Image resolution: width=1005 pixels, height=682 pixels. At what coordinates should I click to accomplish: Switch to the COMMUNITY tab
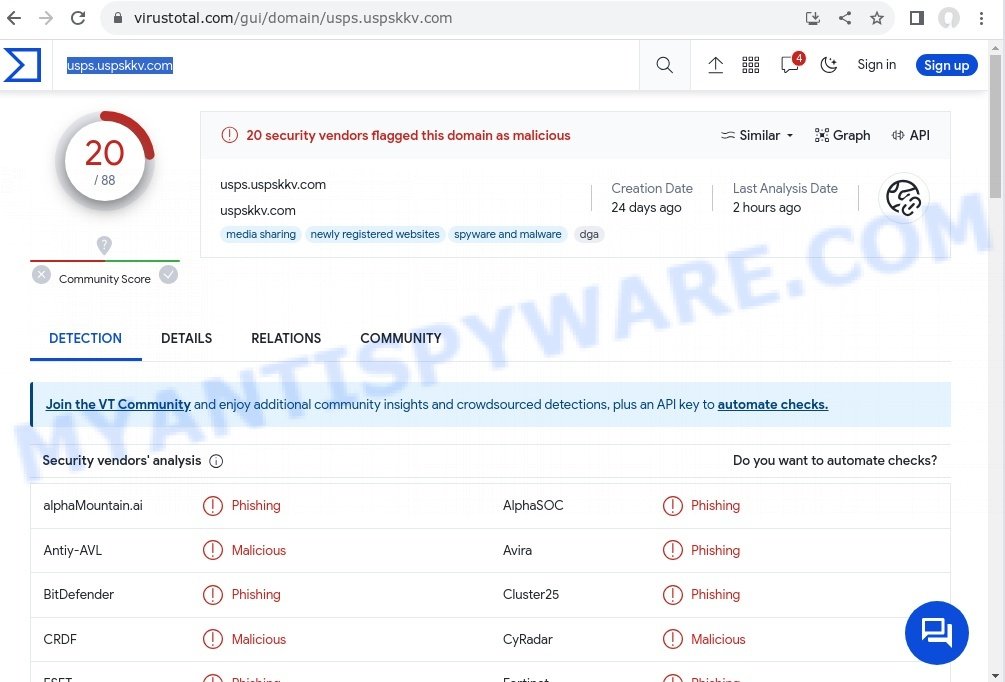[x=401, y=338]
